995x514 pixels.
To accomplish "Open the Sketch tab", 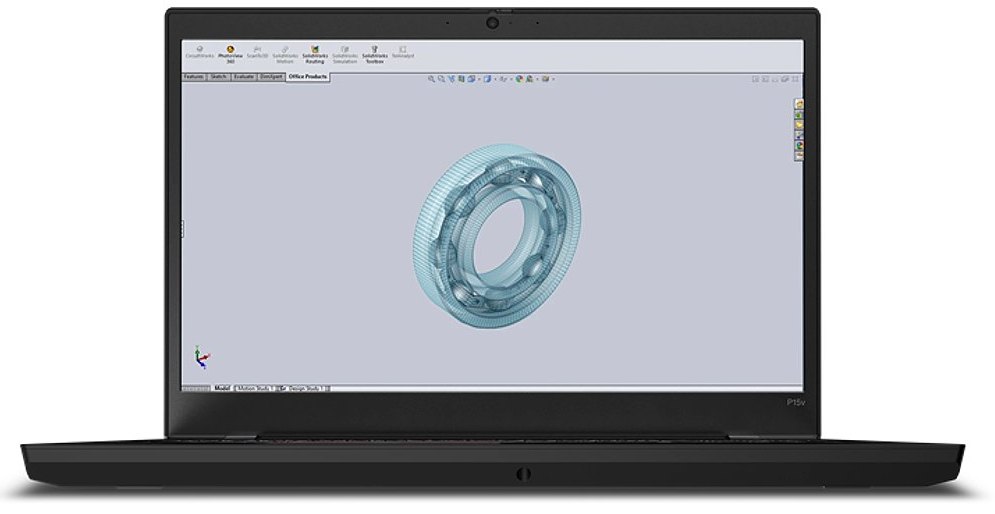I will pos(218,76).
